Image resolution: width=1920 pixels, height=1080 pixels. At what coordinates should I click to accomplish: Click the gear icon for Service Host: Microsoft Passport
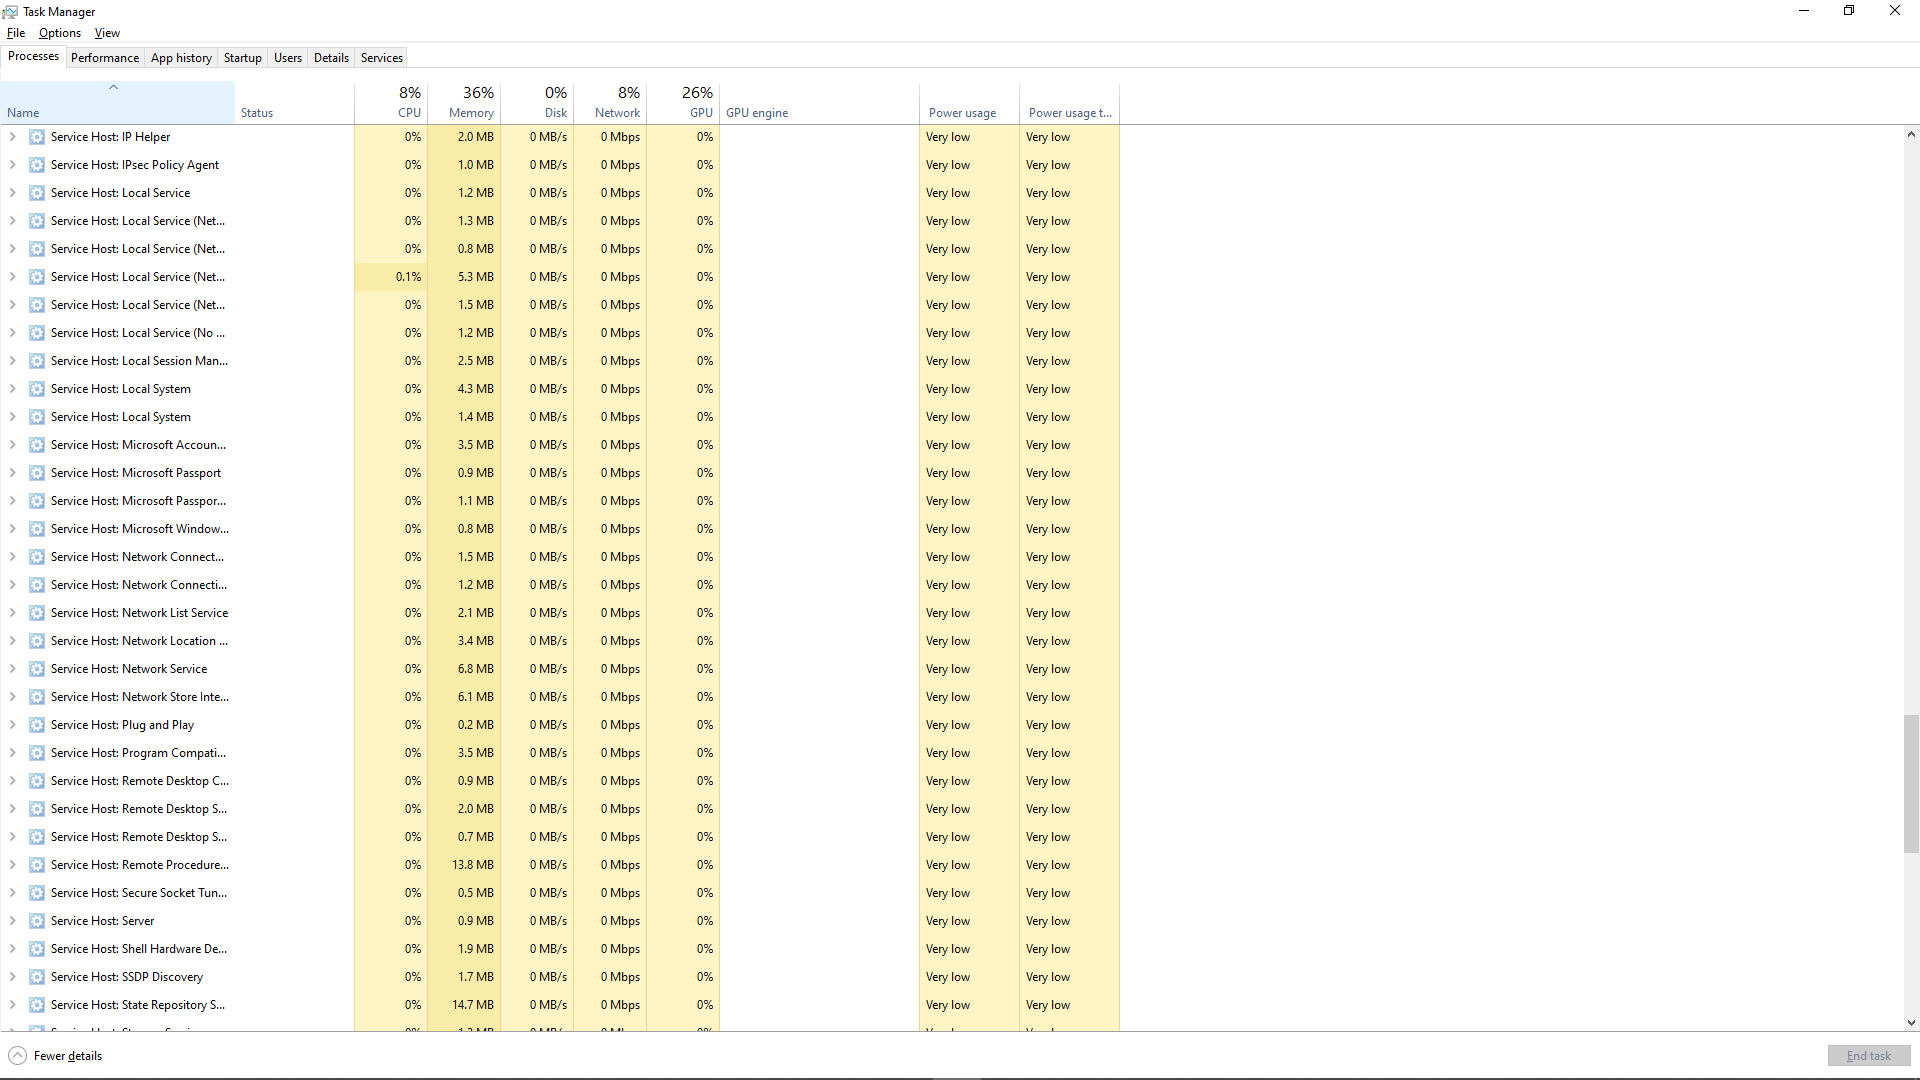pos(37,473)
